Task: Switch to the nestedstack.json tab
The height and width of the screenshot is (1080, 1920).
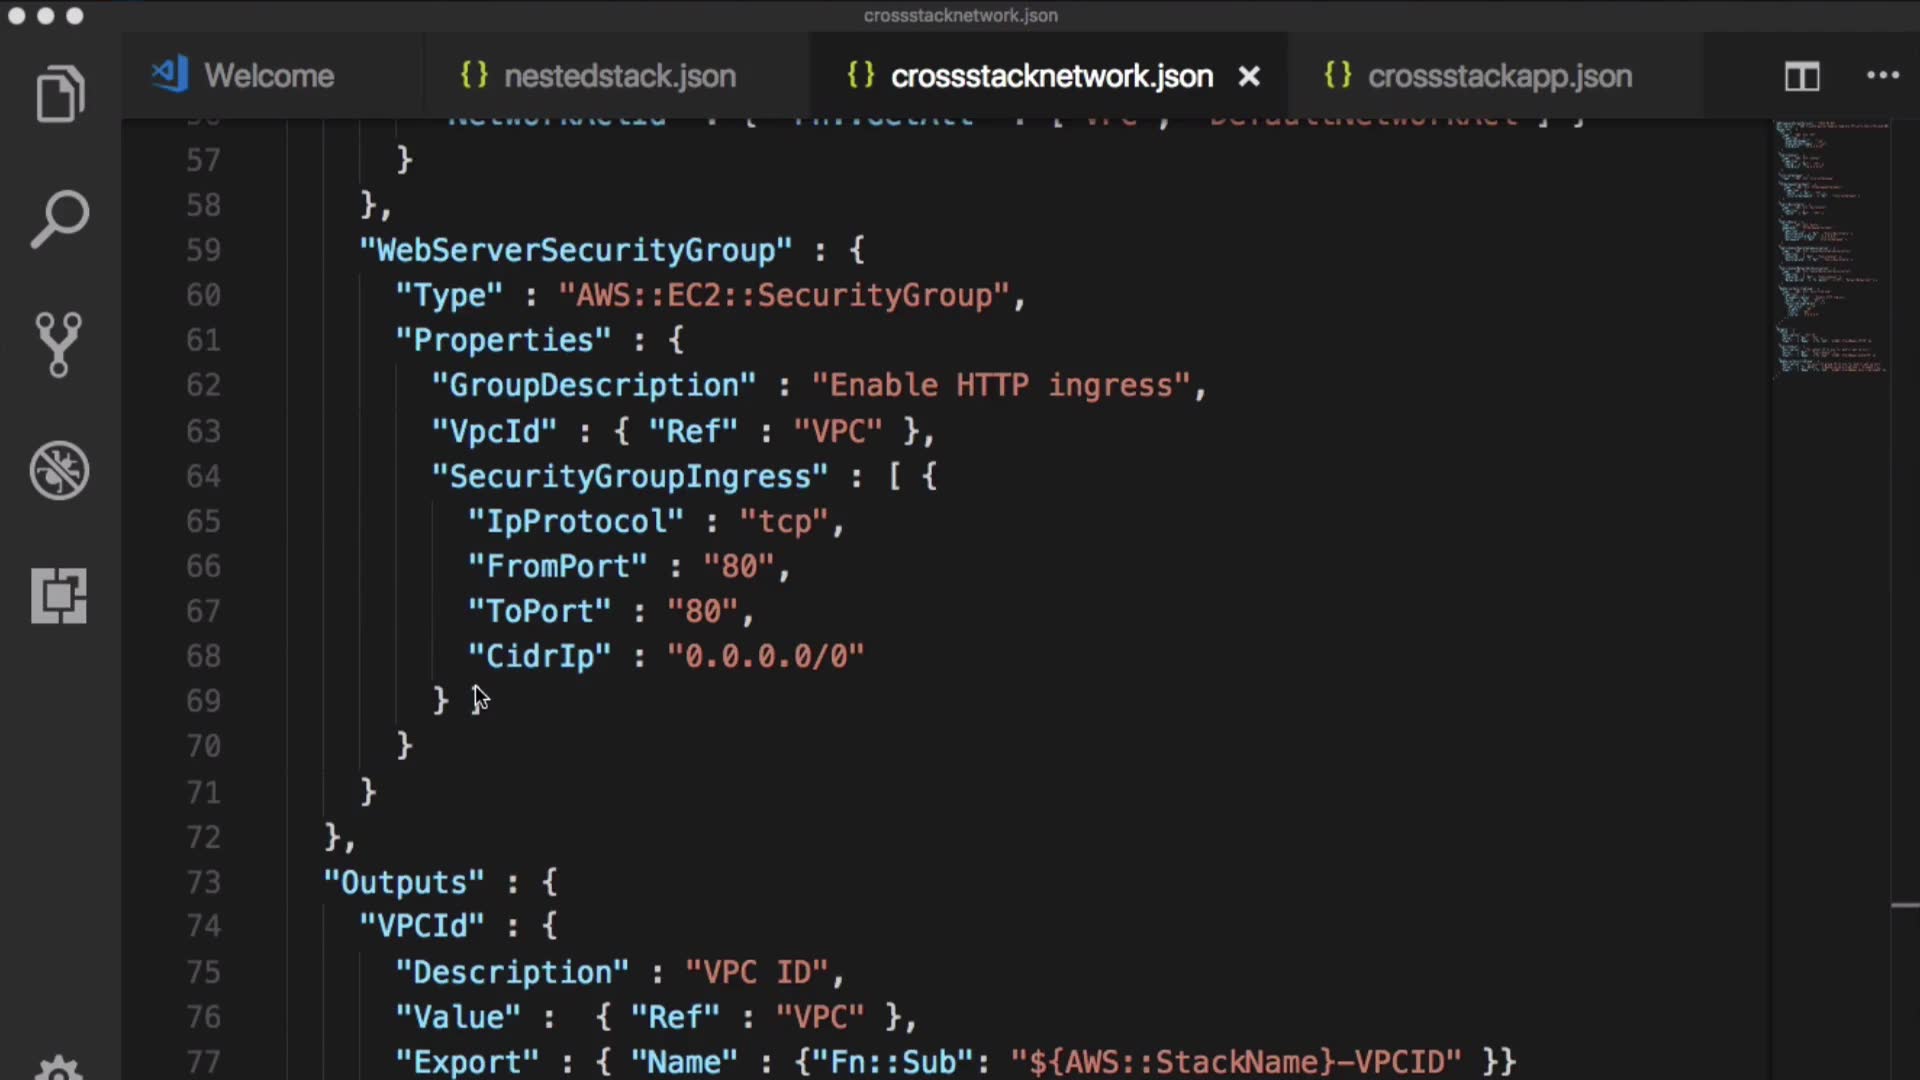Action: 619,76
